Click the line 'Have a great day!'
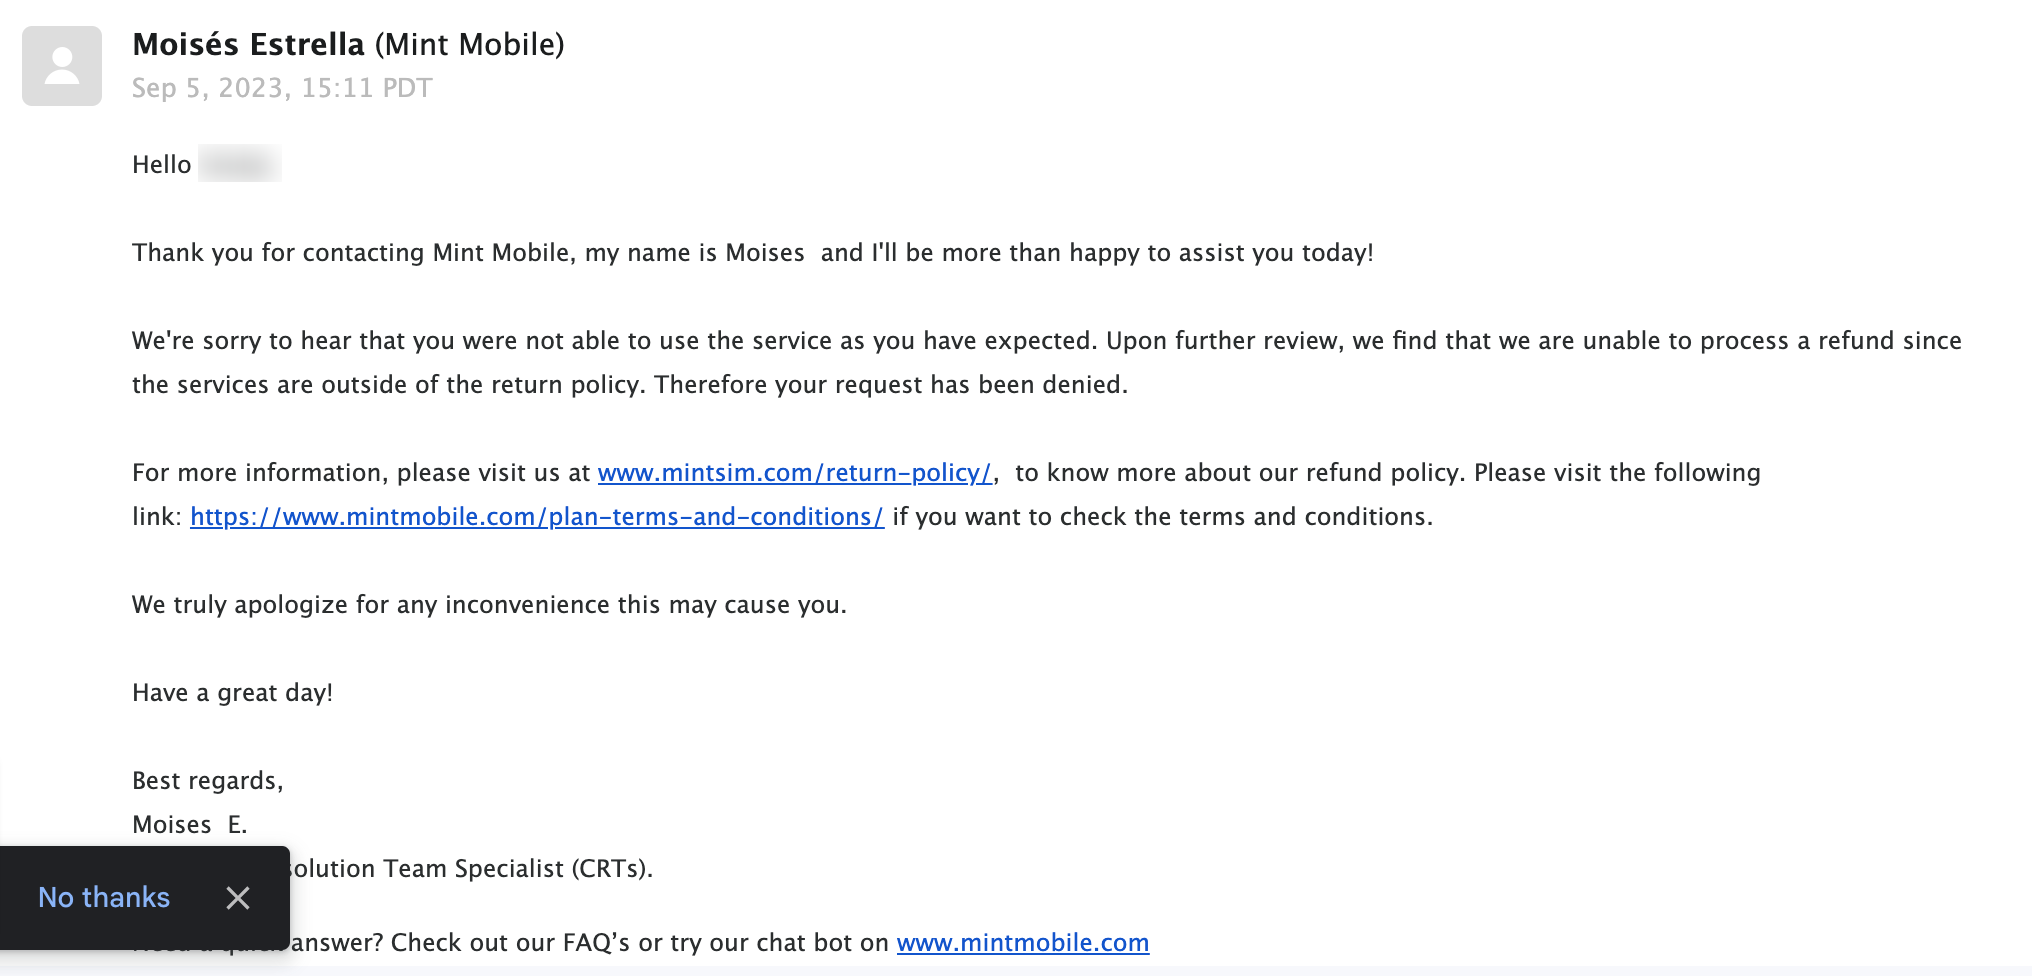This screenshot has height=976, width=2032. click(x=232, y=693)
